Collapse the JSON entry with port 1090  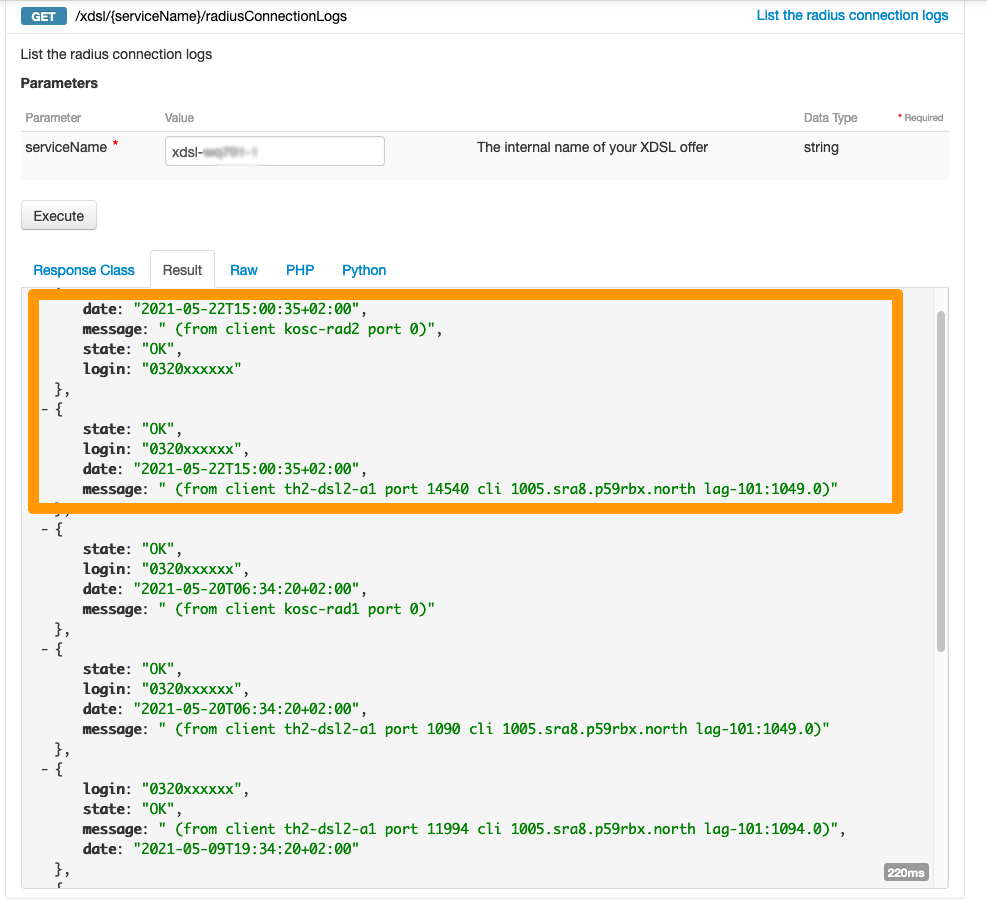pyautogui.click(x=45, y=649)
